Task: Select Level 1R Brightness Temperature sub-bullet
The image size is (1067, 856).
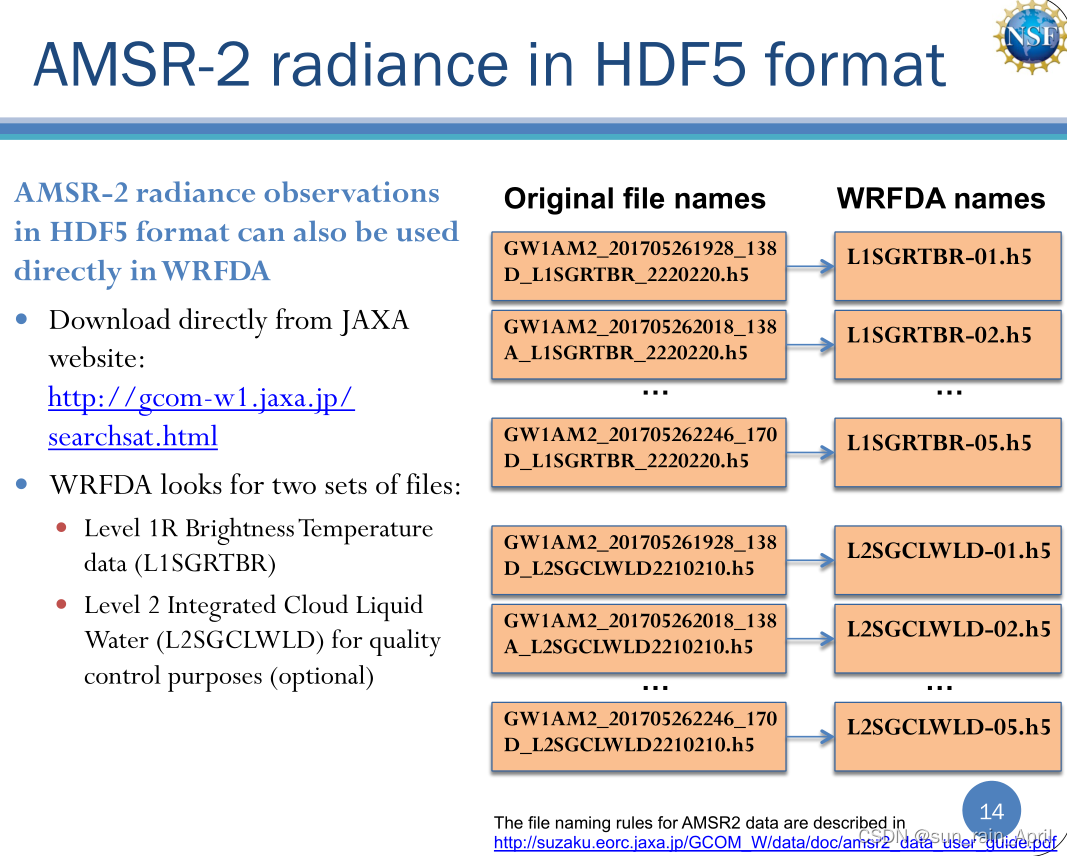Action: (x=259, y=546)
